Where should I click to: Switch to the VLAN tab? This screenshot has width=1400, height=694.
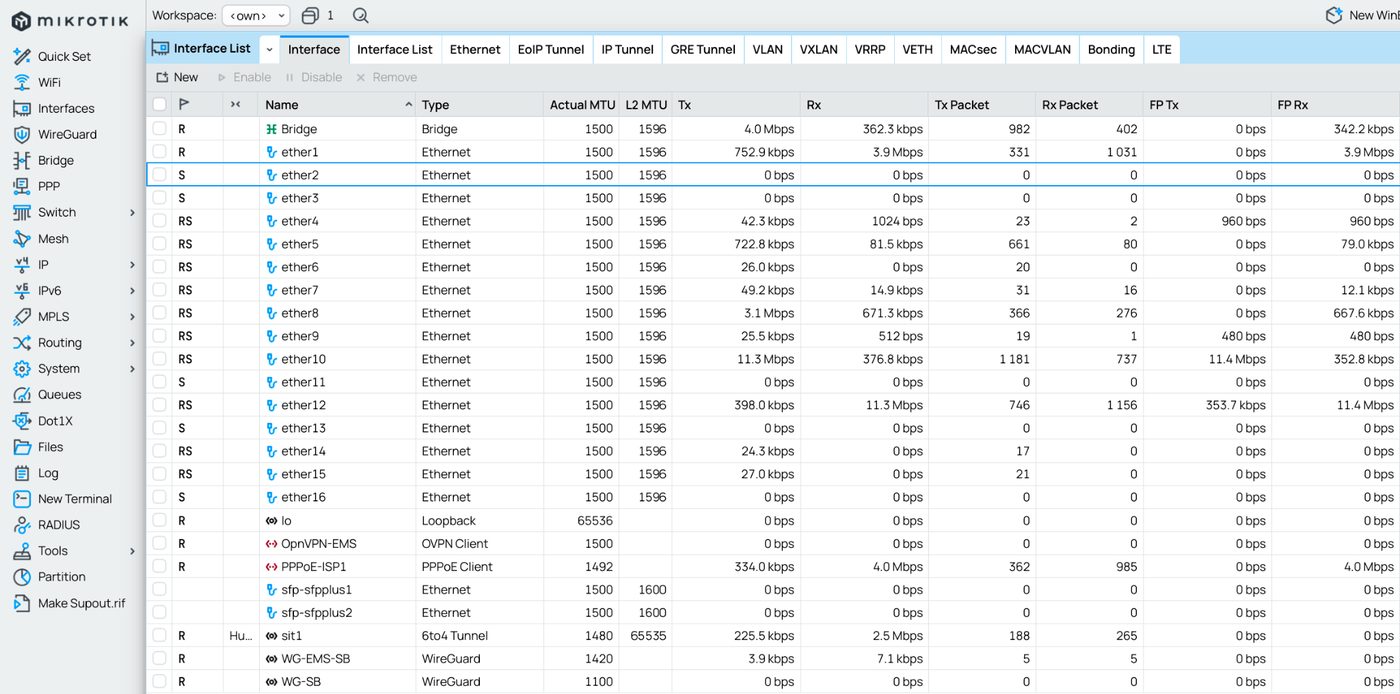point(767,49)
